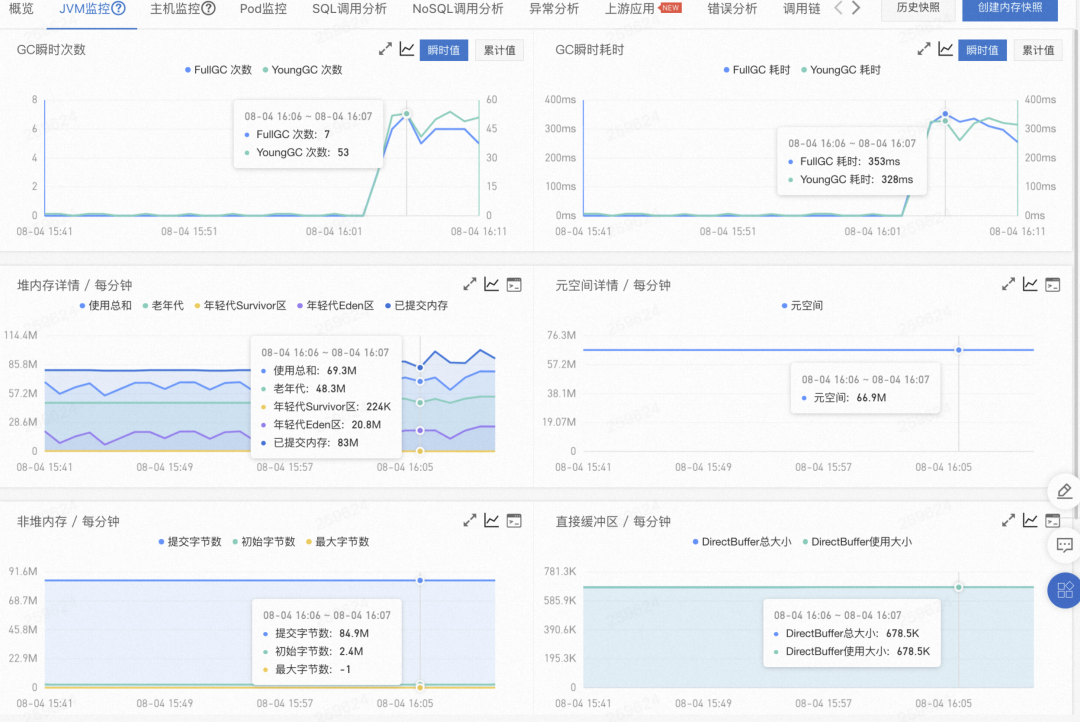Open the console icon in 非堆内存 panel
This screenshot has width=1080, height=722.
(x=514, y=521)
